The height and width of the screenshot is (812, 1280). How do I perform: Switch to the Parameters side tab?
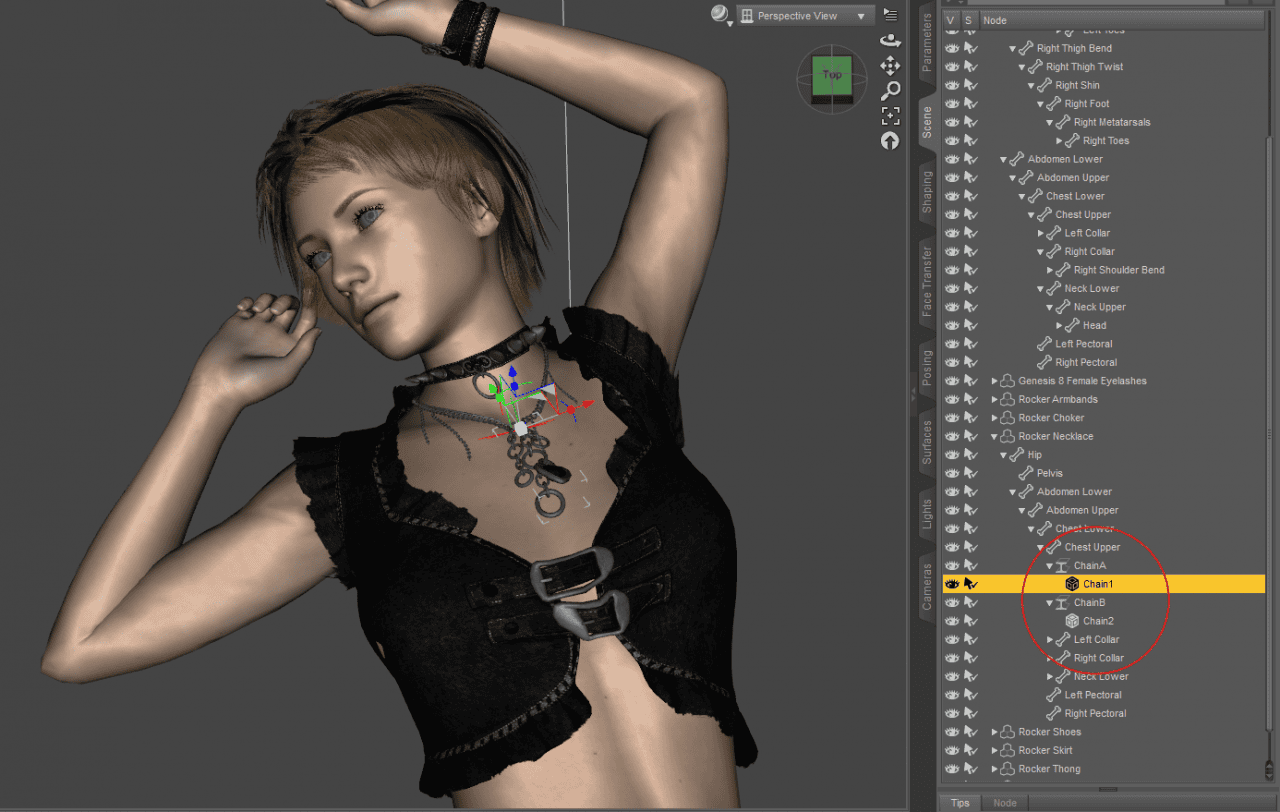click(x=926, y=44)
